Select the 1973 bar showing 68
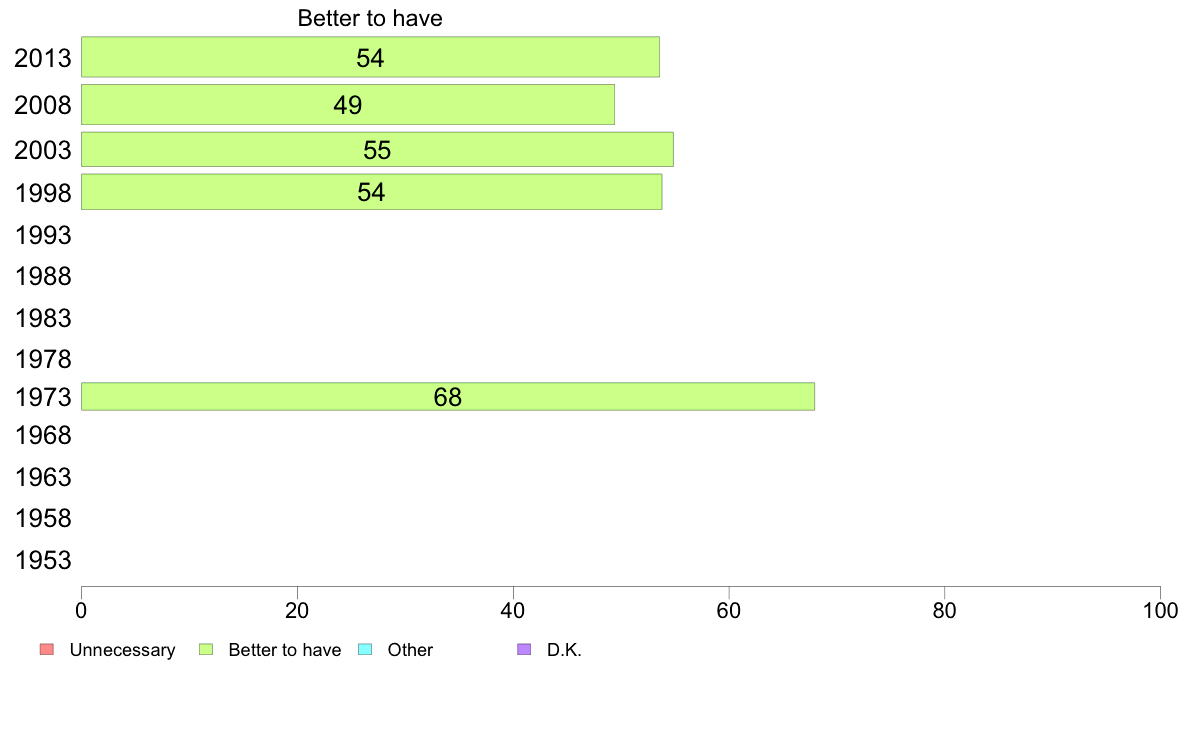The width and height of the screenshot is (1188, 736). tap(448, 396)
